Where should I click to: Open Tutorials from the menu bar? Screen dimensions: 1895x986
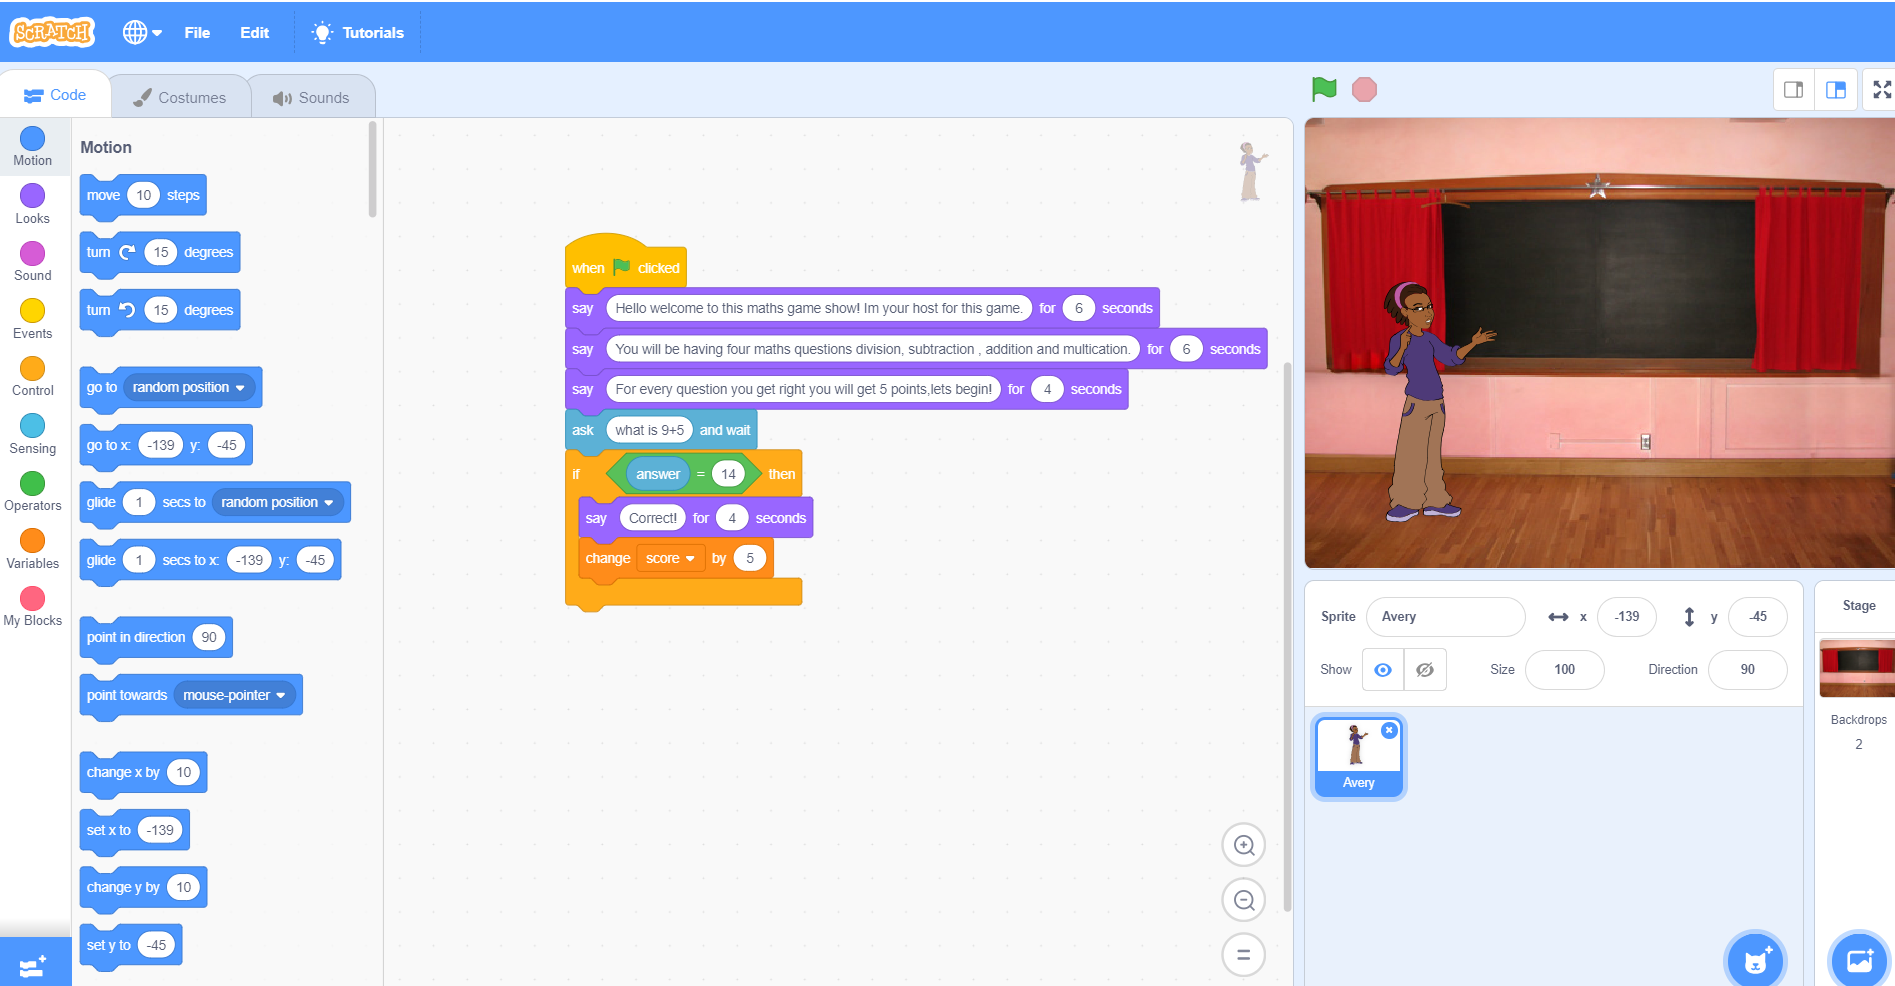[358, 32]
